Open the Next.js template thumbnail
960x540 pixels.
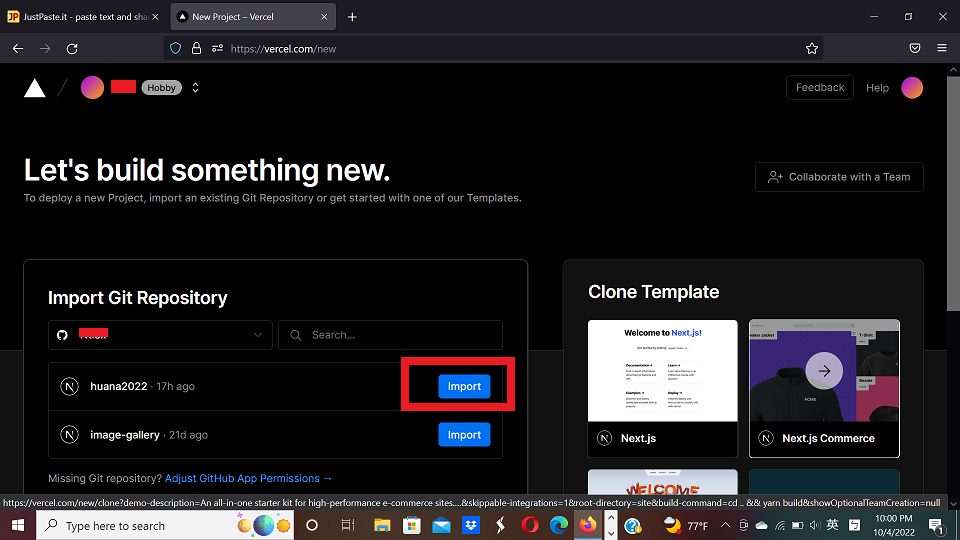pos(662,370)
